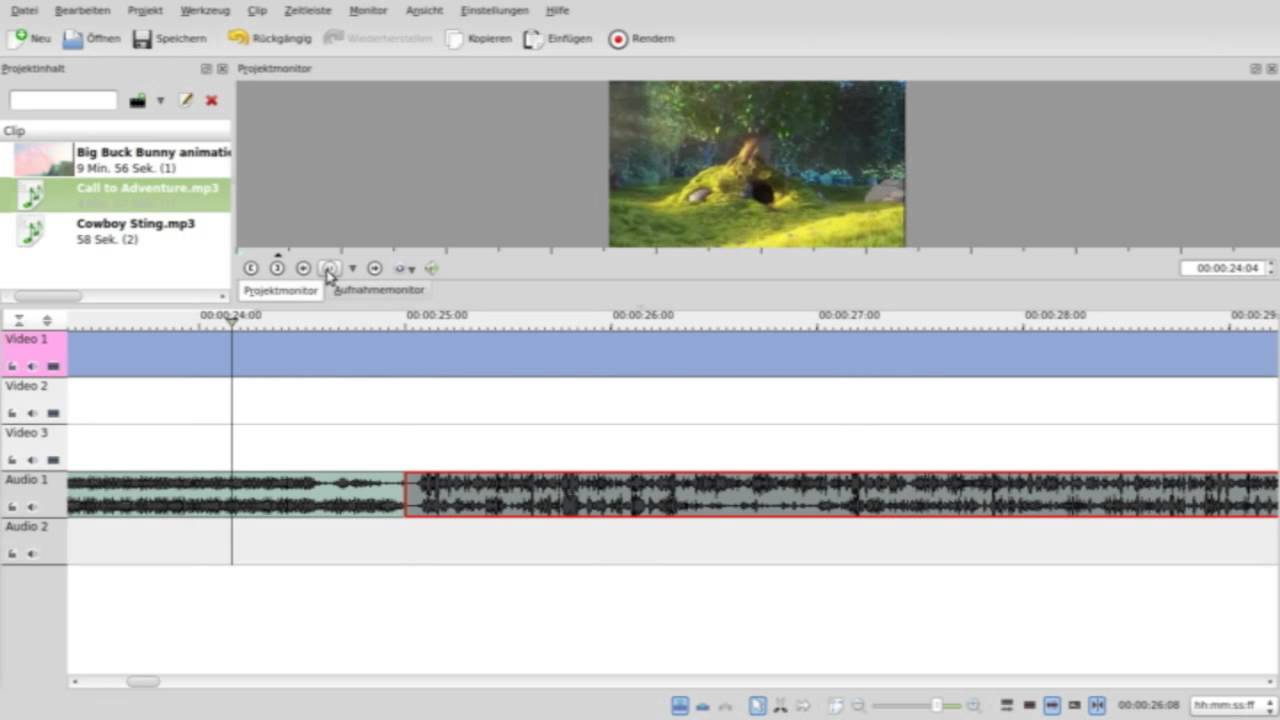
Task: Create a new project with Neu
Action: coord(28,38)
